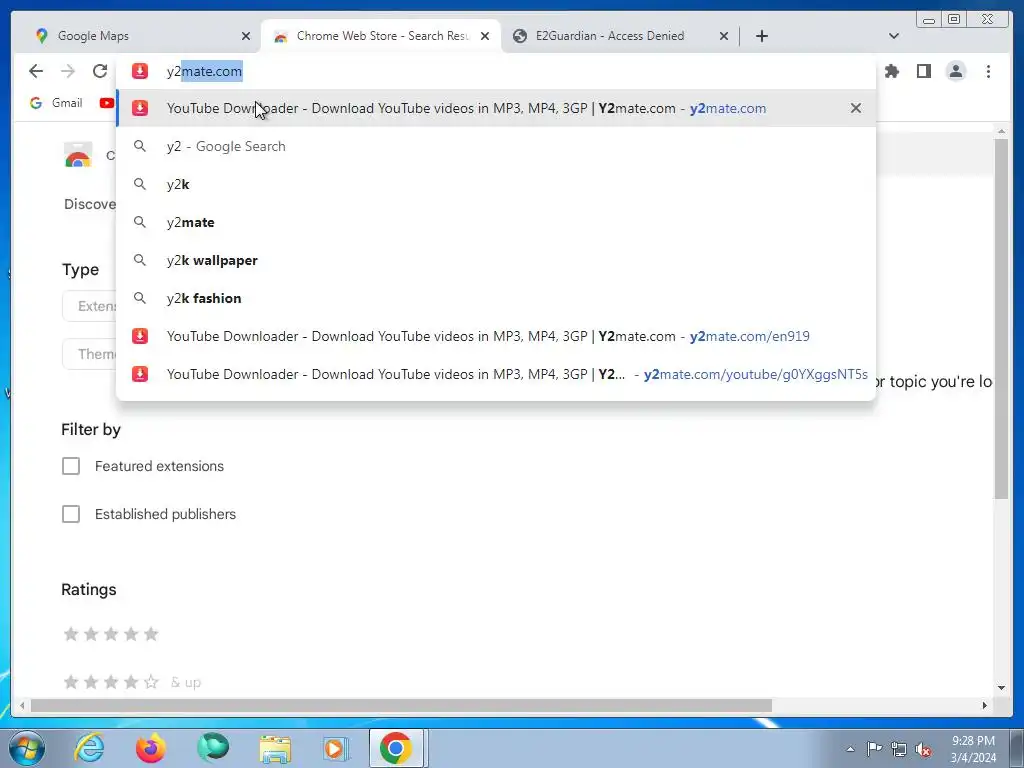Remove the y2mate.com suggestion with X

[x=856, y=108]
